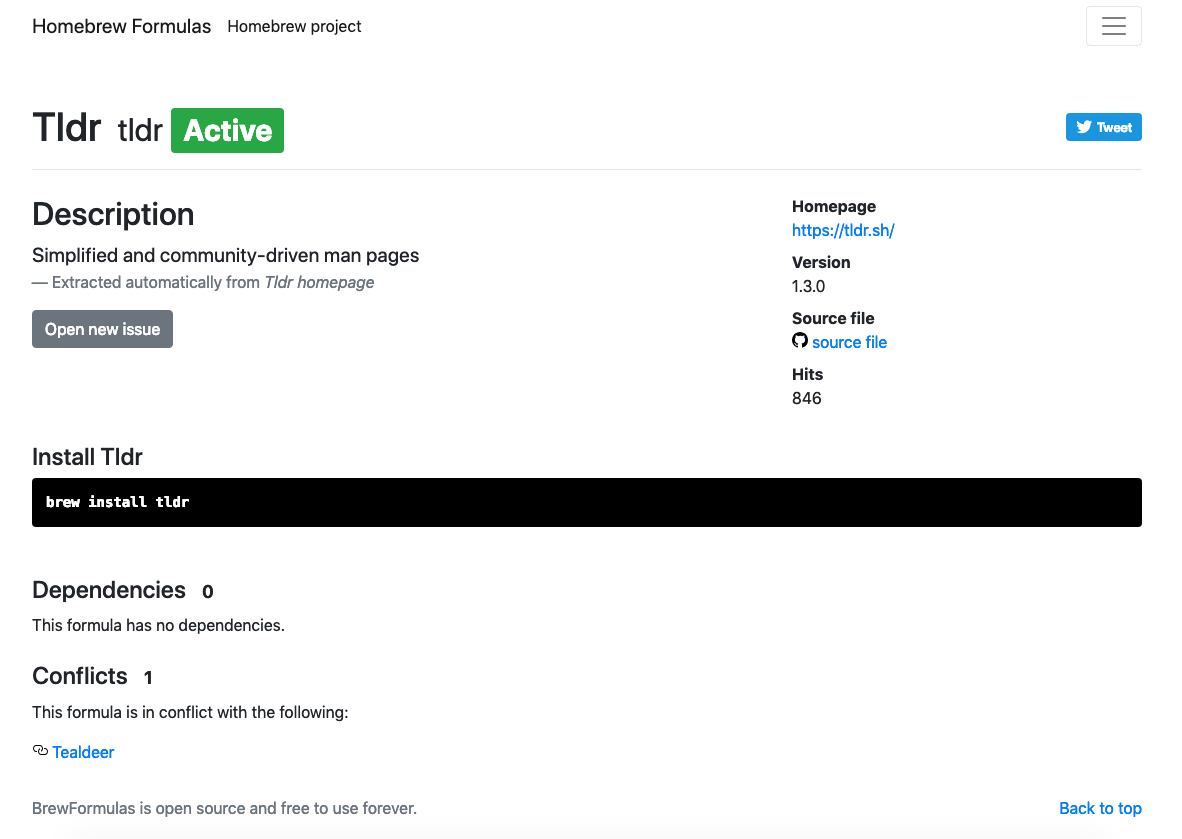Click the Dependencies heading
The height and width of the screenshot is (839, 1182).
pos(109,590)
